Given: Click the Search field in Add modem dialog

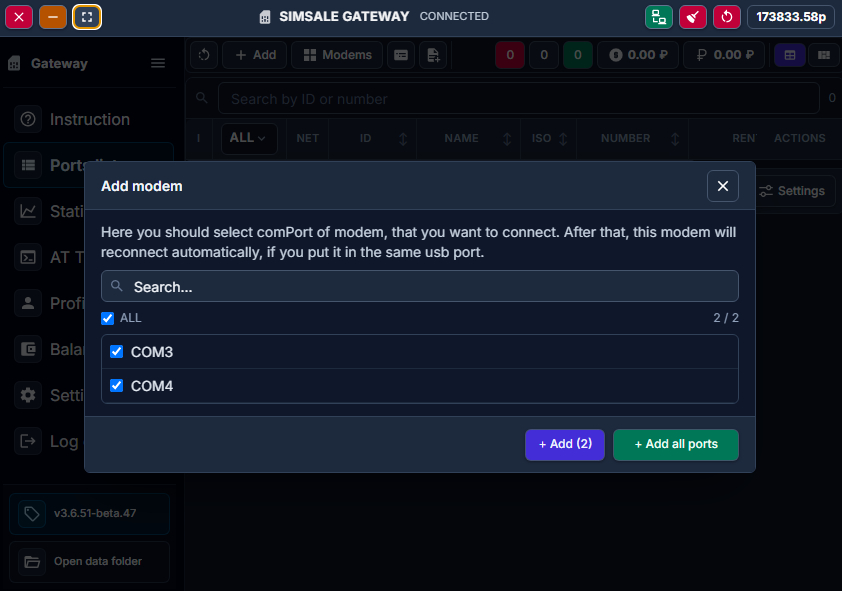Looking at the screenshot, I should point(420,287).
